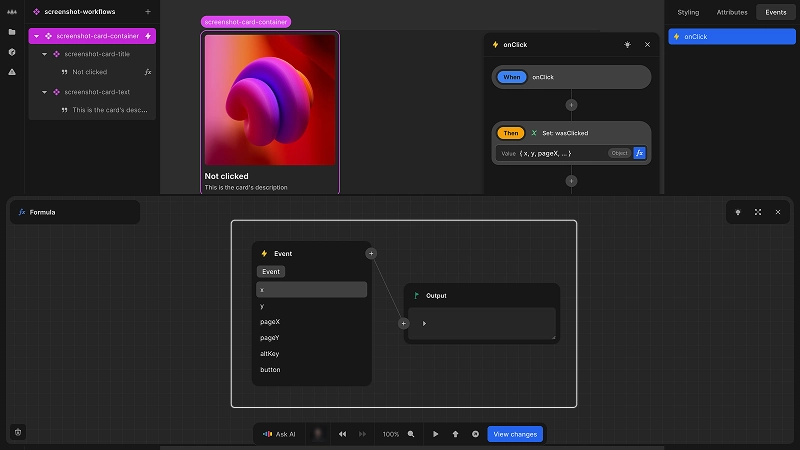This screenshot has height=450, width=800.
Task: Click the Event node plus connector
Action: 371,254
